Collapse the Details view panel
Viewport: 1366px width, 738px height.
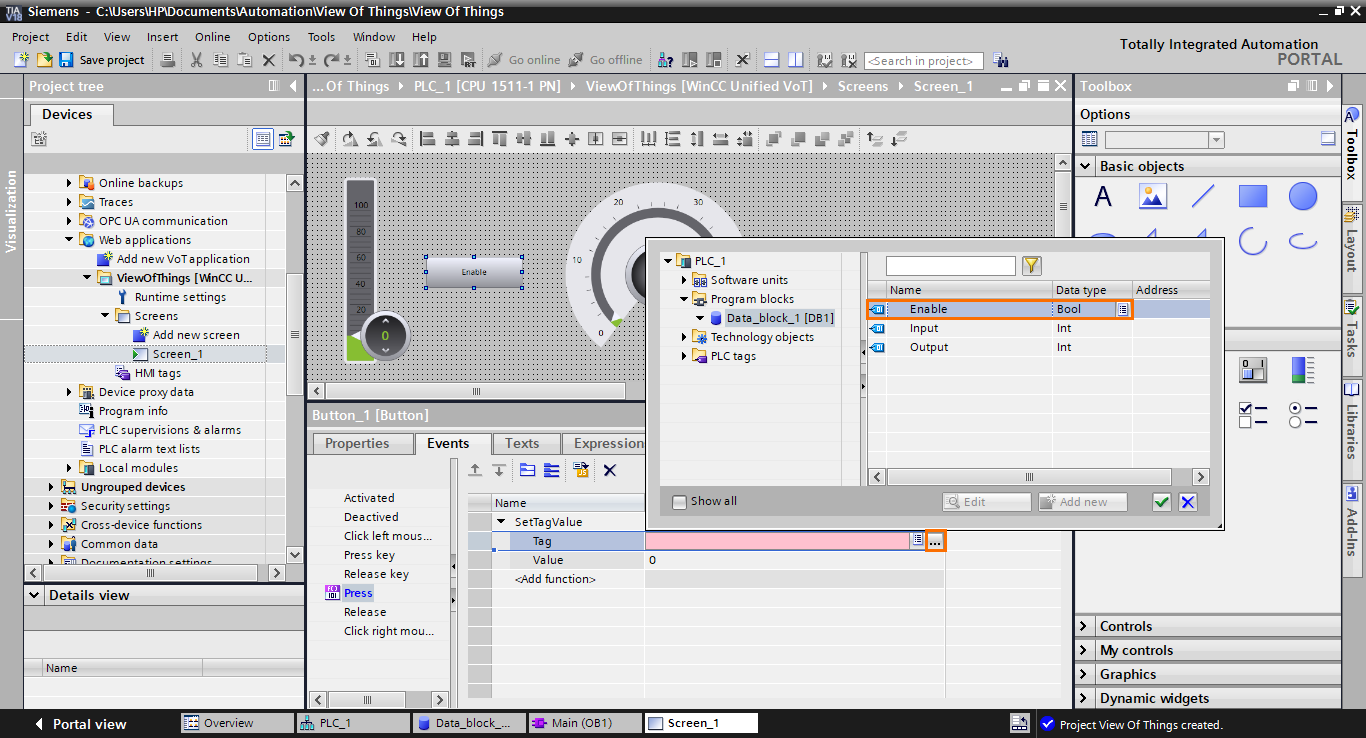(36, 595)
